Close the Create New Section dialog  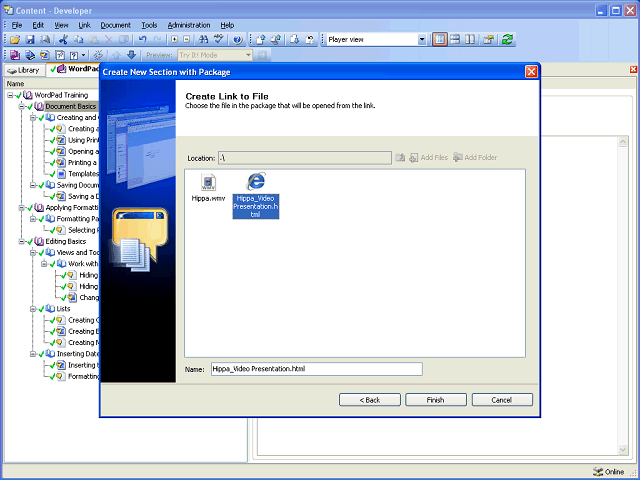[x=531, y=72]
